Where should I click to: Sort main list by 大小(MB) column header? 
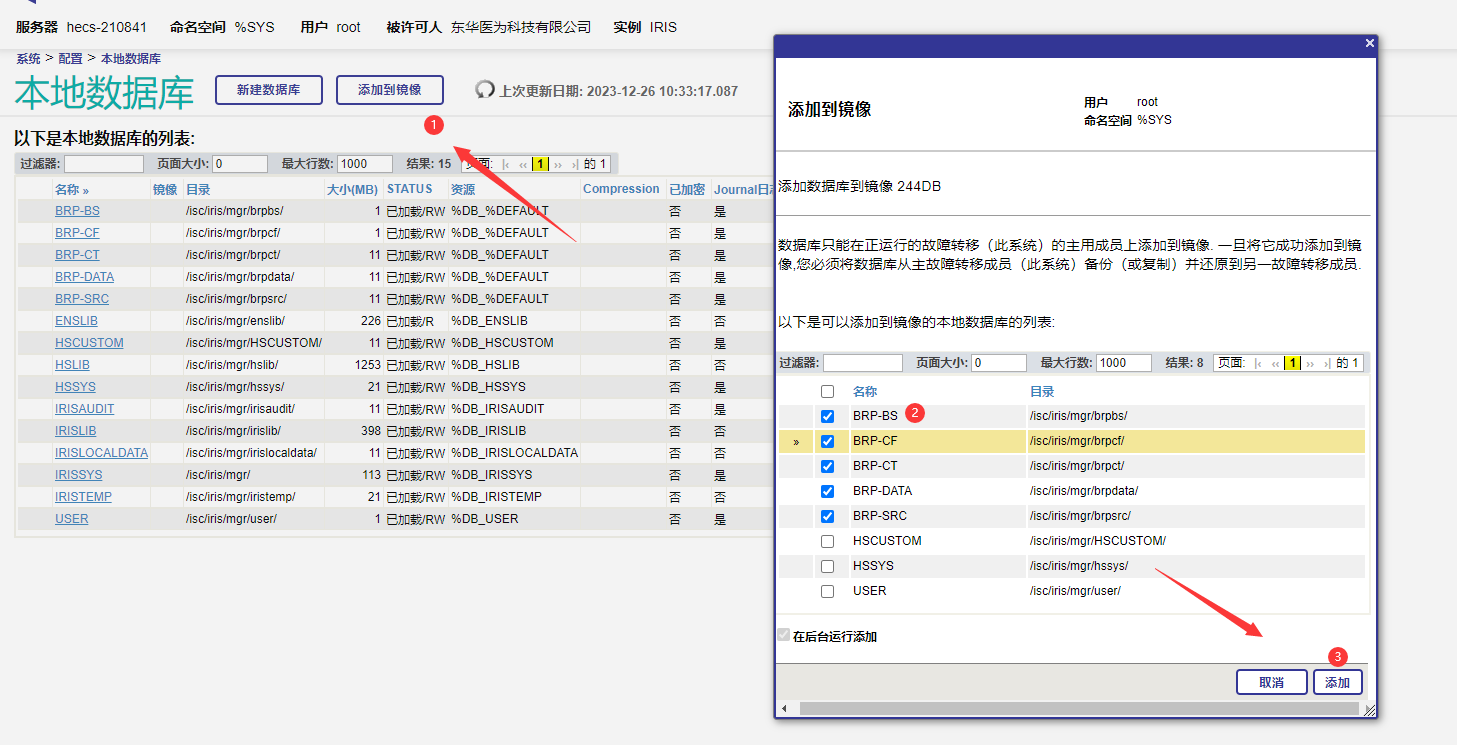click(x=353, y=189)
